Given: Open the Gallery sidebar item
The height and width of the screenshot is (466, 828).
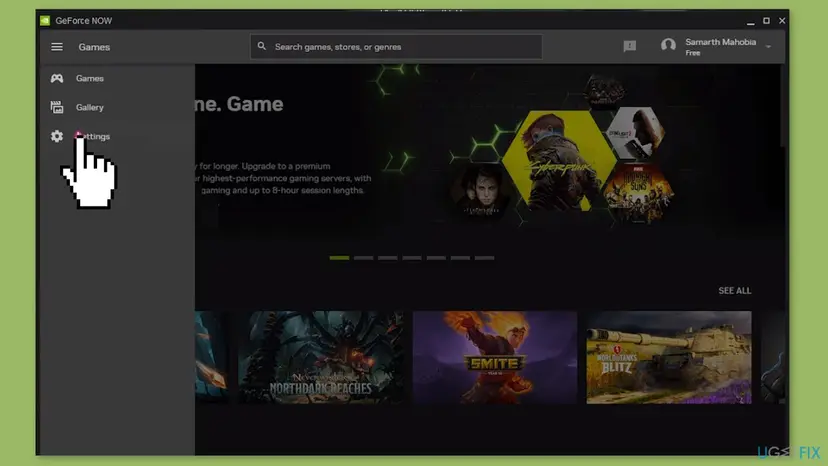Looking at the screenshot, I should 117,107.
